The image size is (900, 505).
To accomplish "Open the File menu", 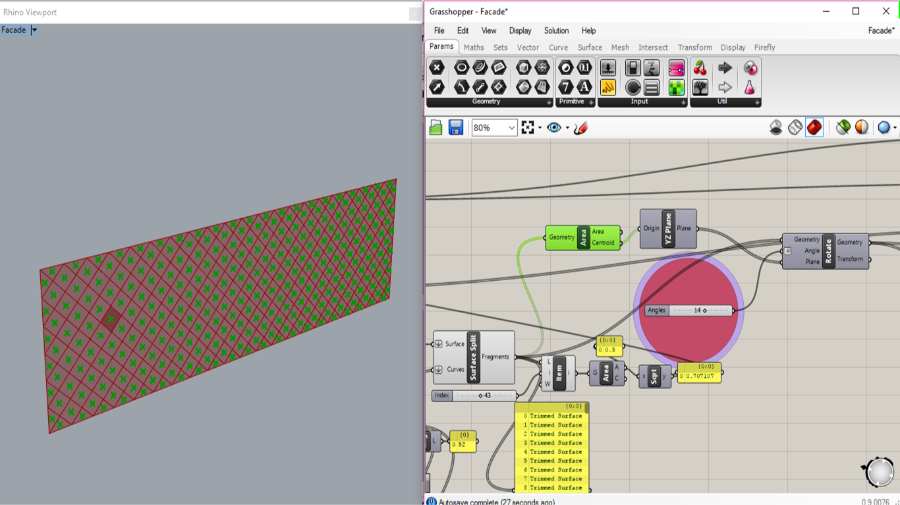I will (x=439, y=30).
